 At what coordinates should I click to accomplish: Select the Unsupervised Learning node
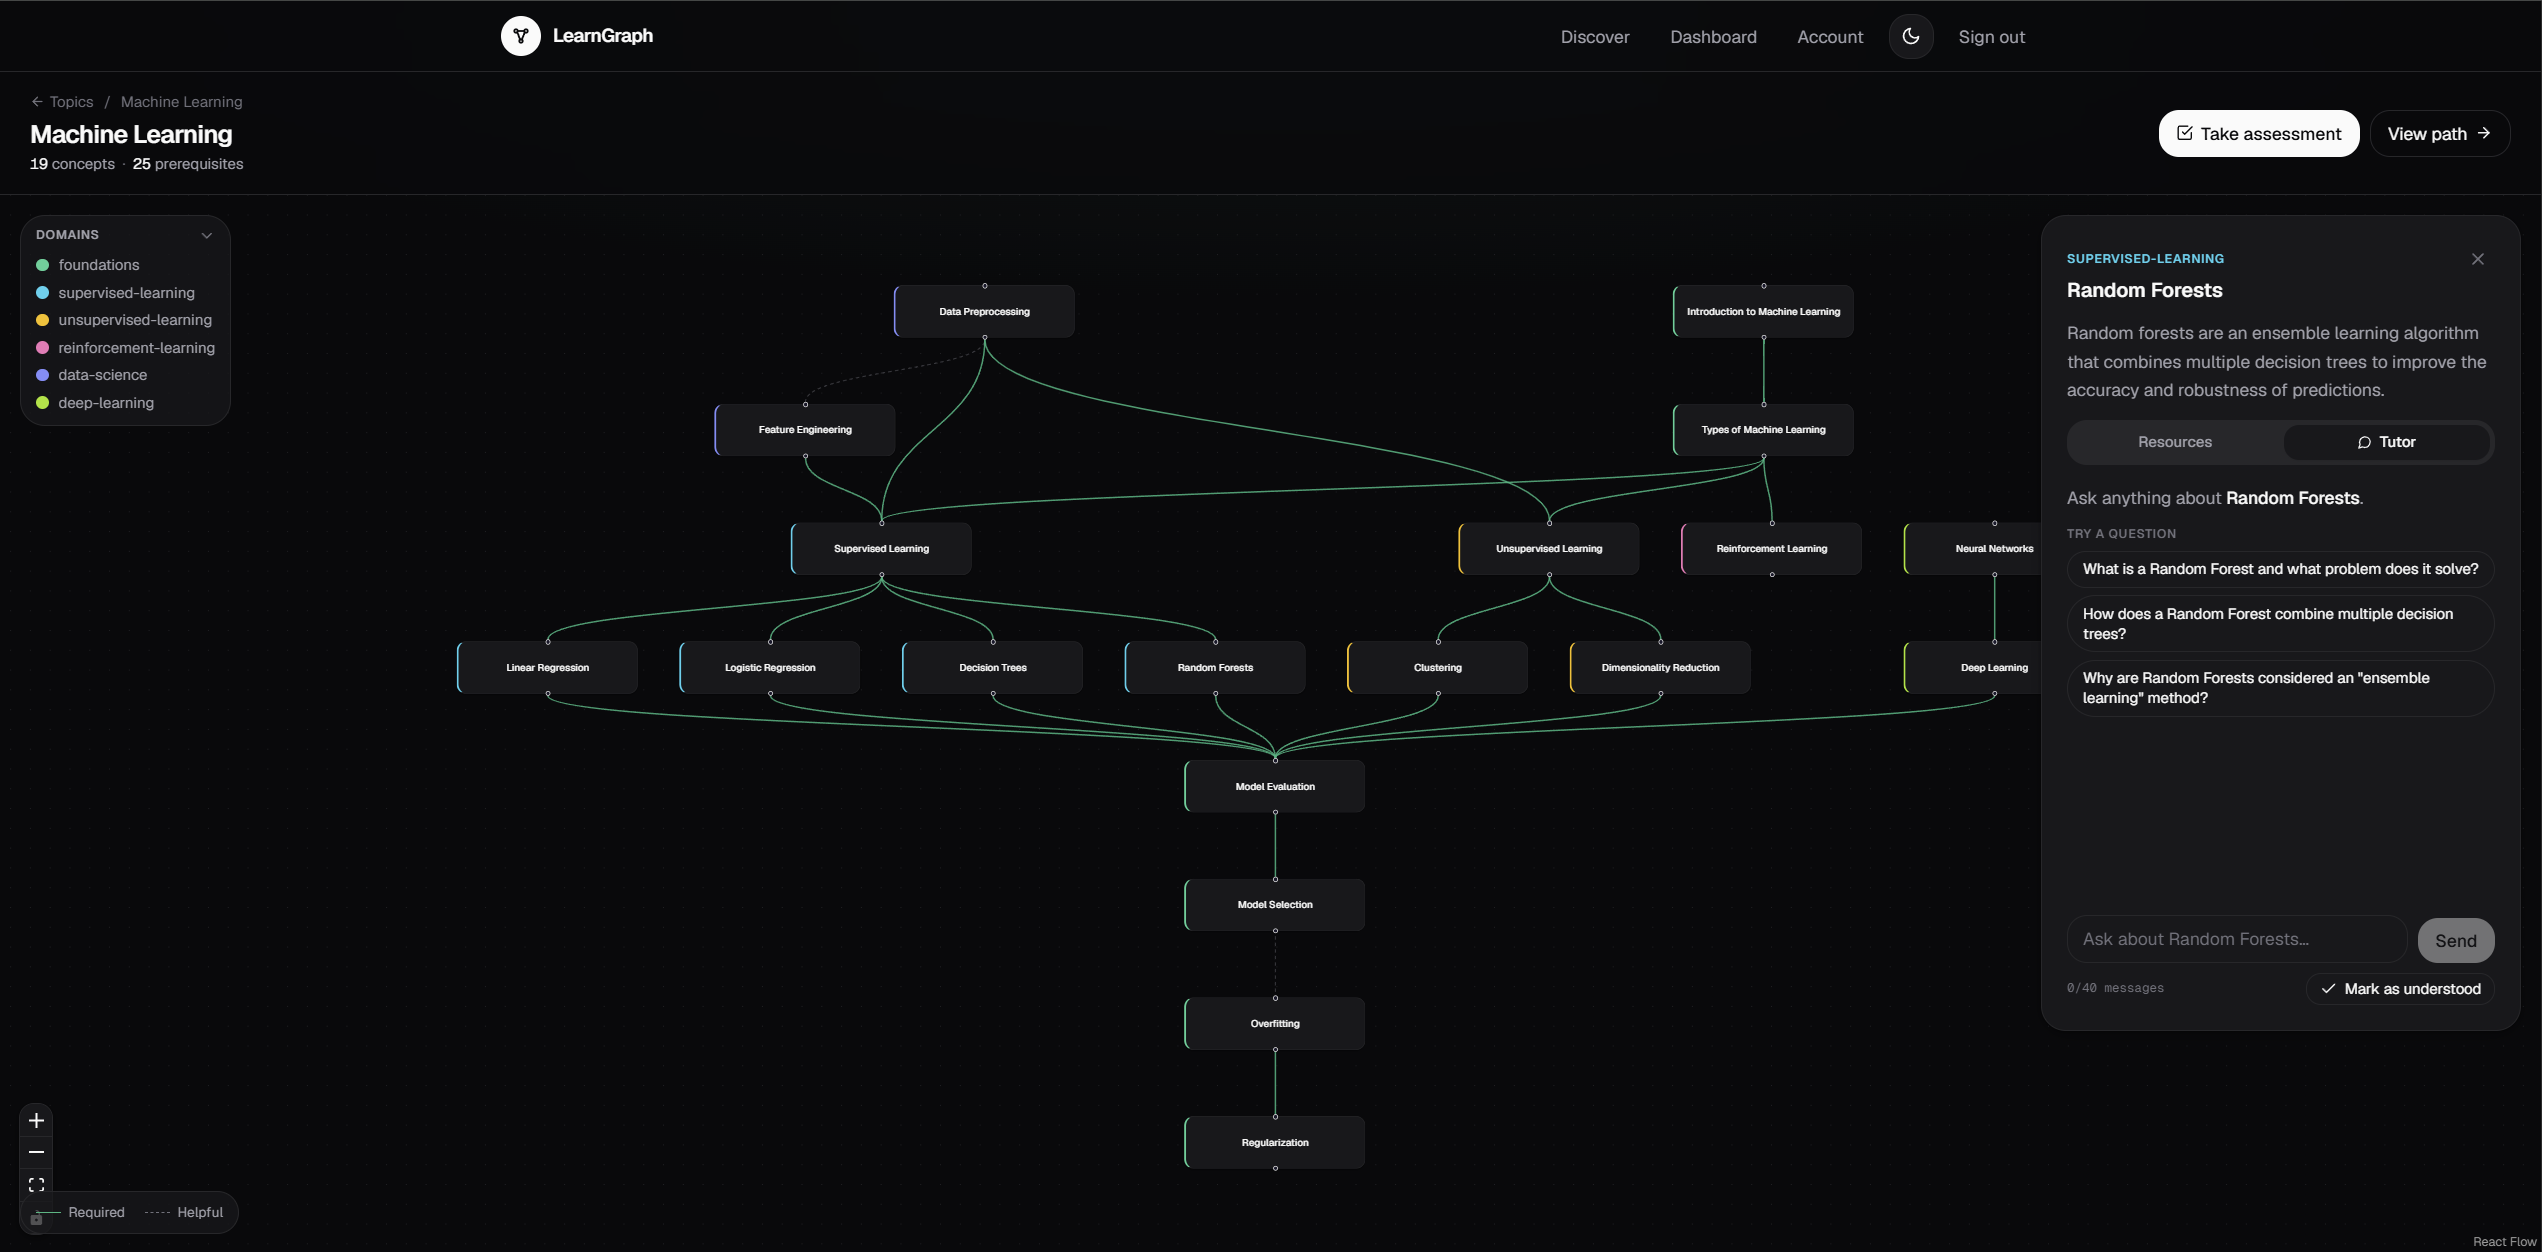point(1549,549)
